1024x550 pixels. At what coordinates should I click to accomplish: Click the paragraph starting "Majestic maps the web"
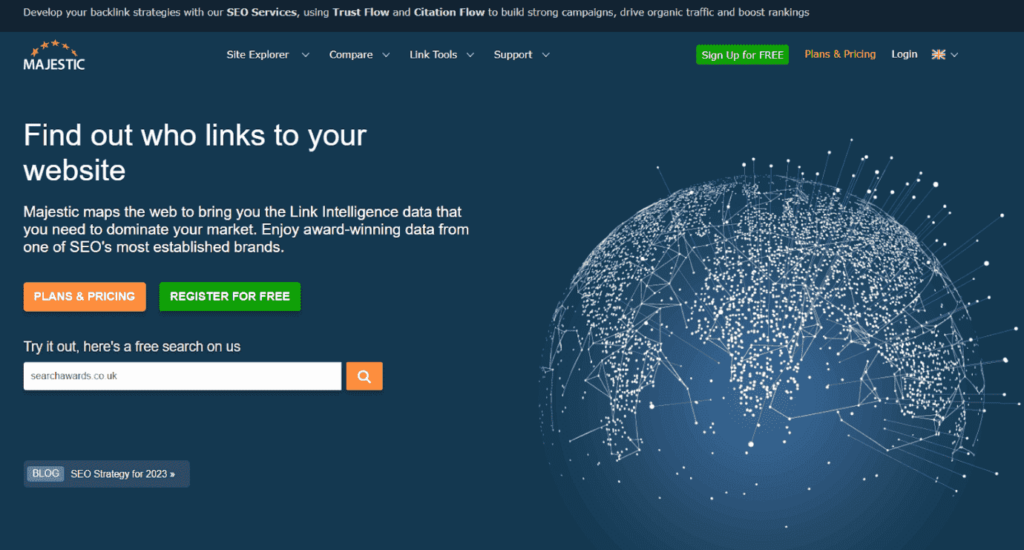[x=246, y=229]
